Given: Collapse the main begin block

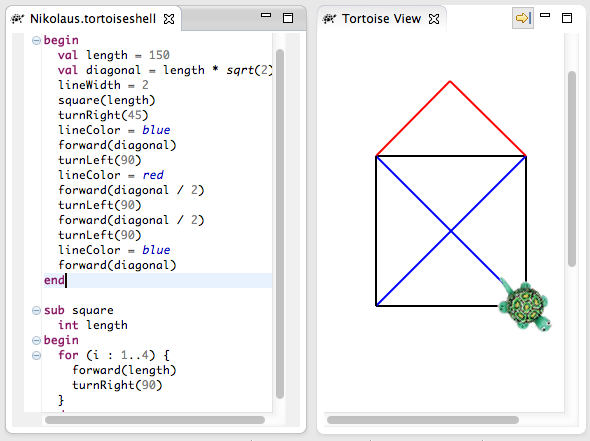Looking at the screenshot, I should coord(36,40).
